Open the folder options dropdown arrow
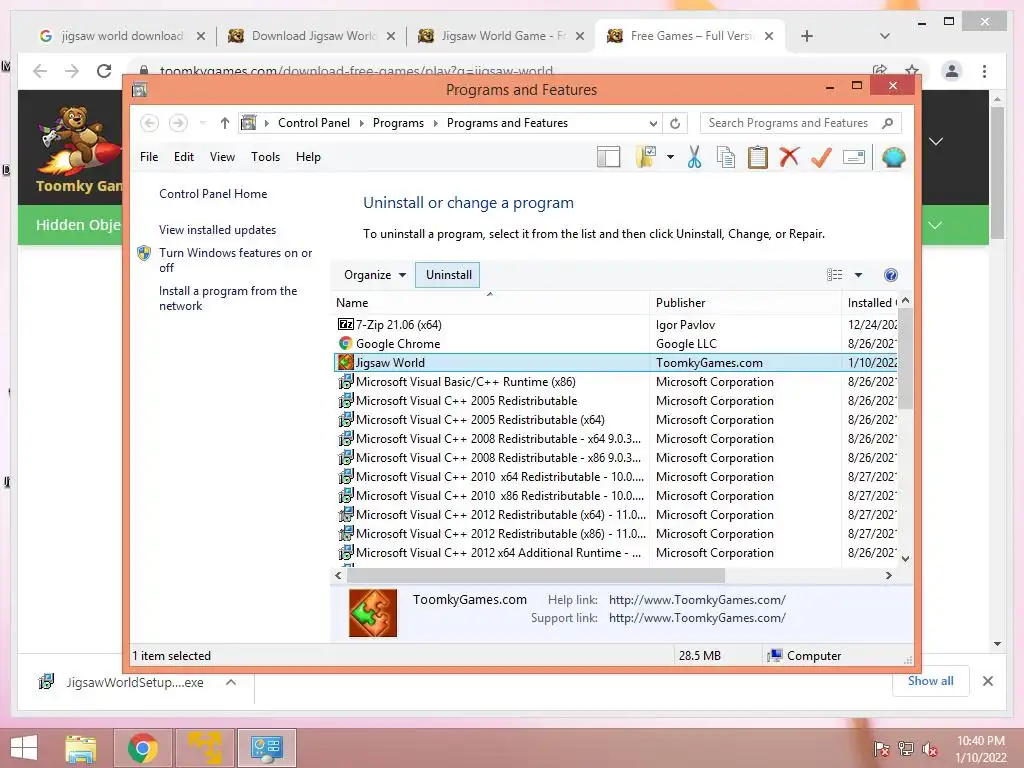This screenshot has width=1024, height=768. point(670,157)
